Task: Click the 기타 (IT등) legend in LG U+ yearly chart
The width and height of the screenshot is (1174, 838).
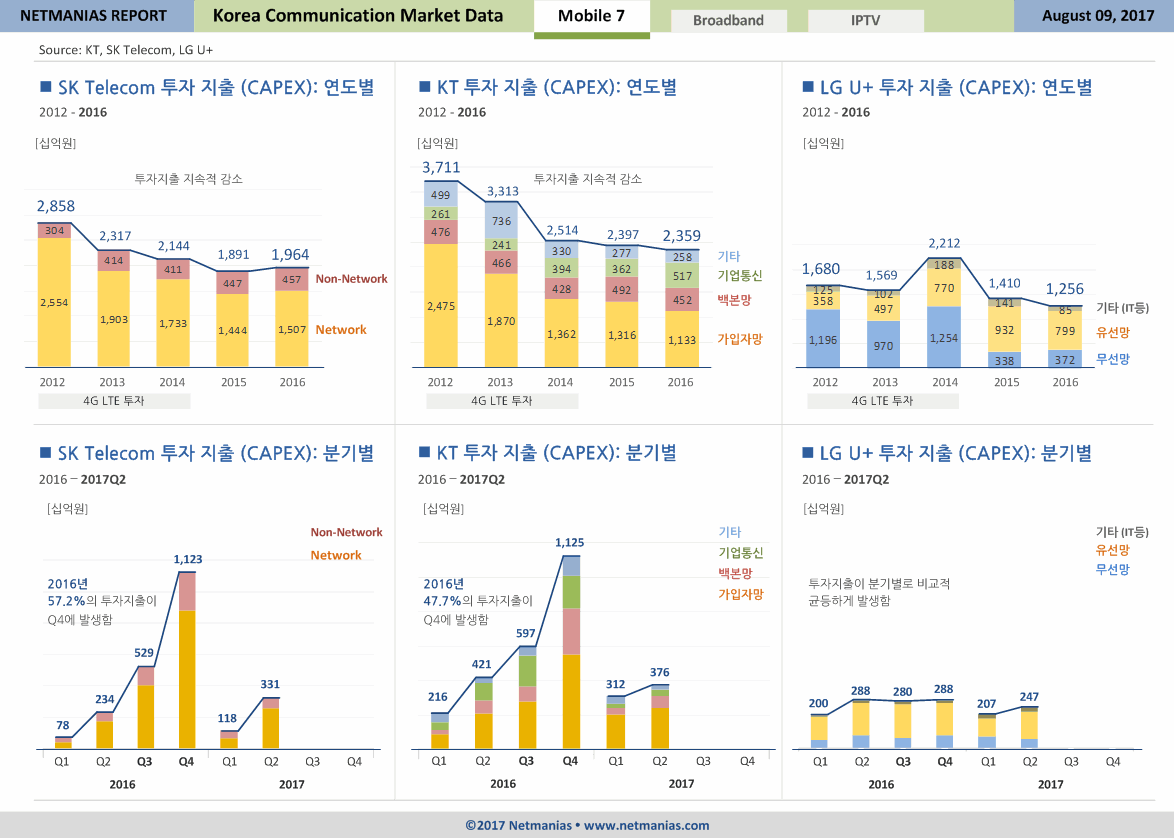Action: click(1122, 308)
